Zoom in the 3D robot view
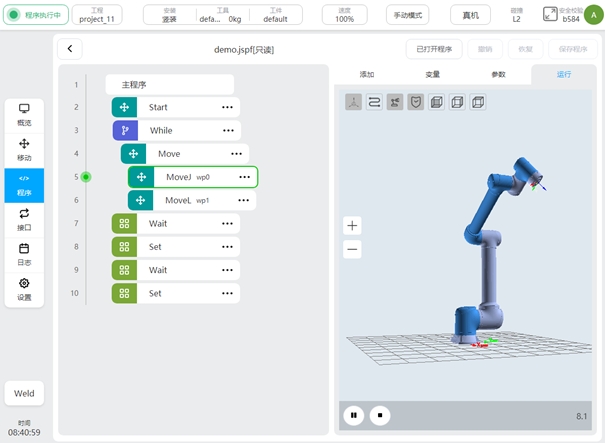Image resolution: width=605 pixels, height=443 pixels. 352,226
